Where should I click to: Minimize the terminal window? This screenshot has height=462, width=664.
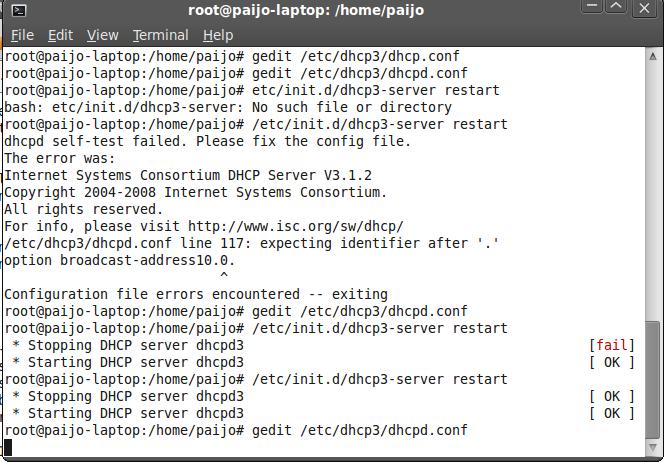pyautogui.click(x=592, y=8)
